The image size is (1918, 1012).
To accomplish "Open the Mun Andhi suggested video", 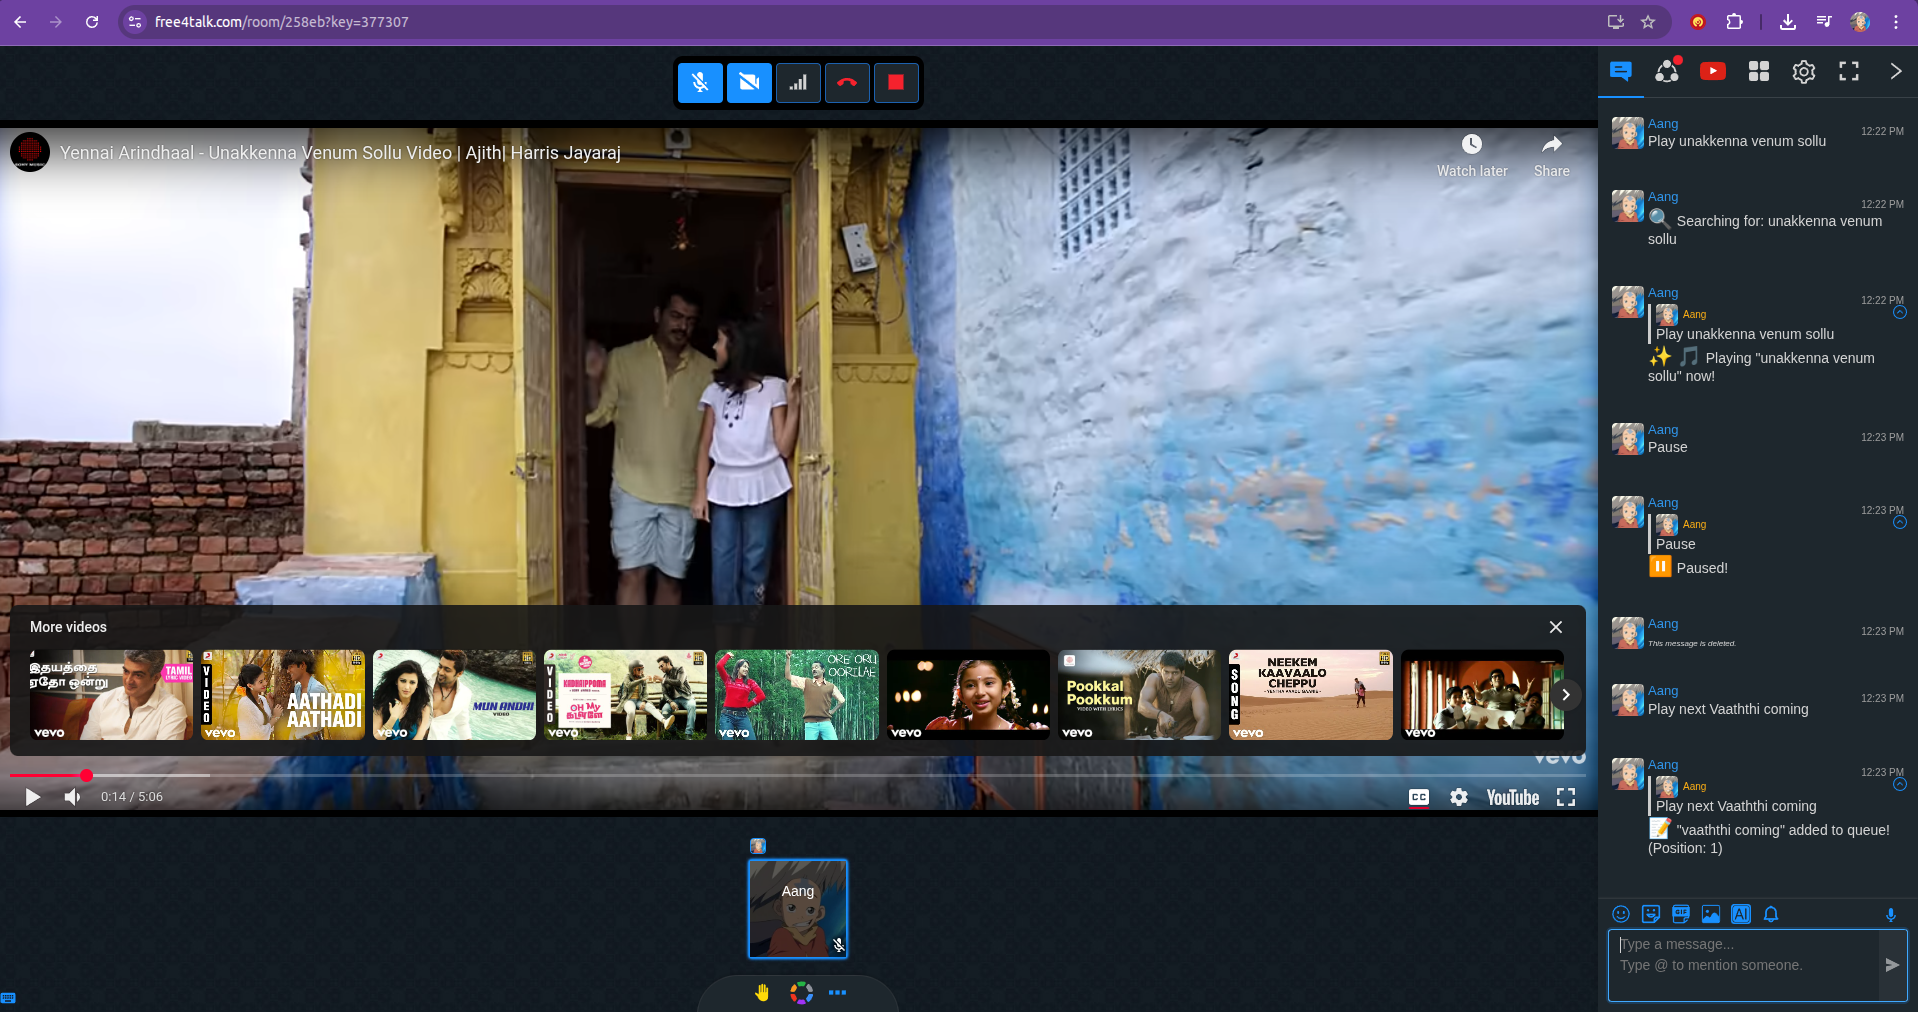I will (454, 695).
